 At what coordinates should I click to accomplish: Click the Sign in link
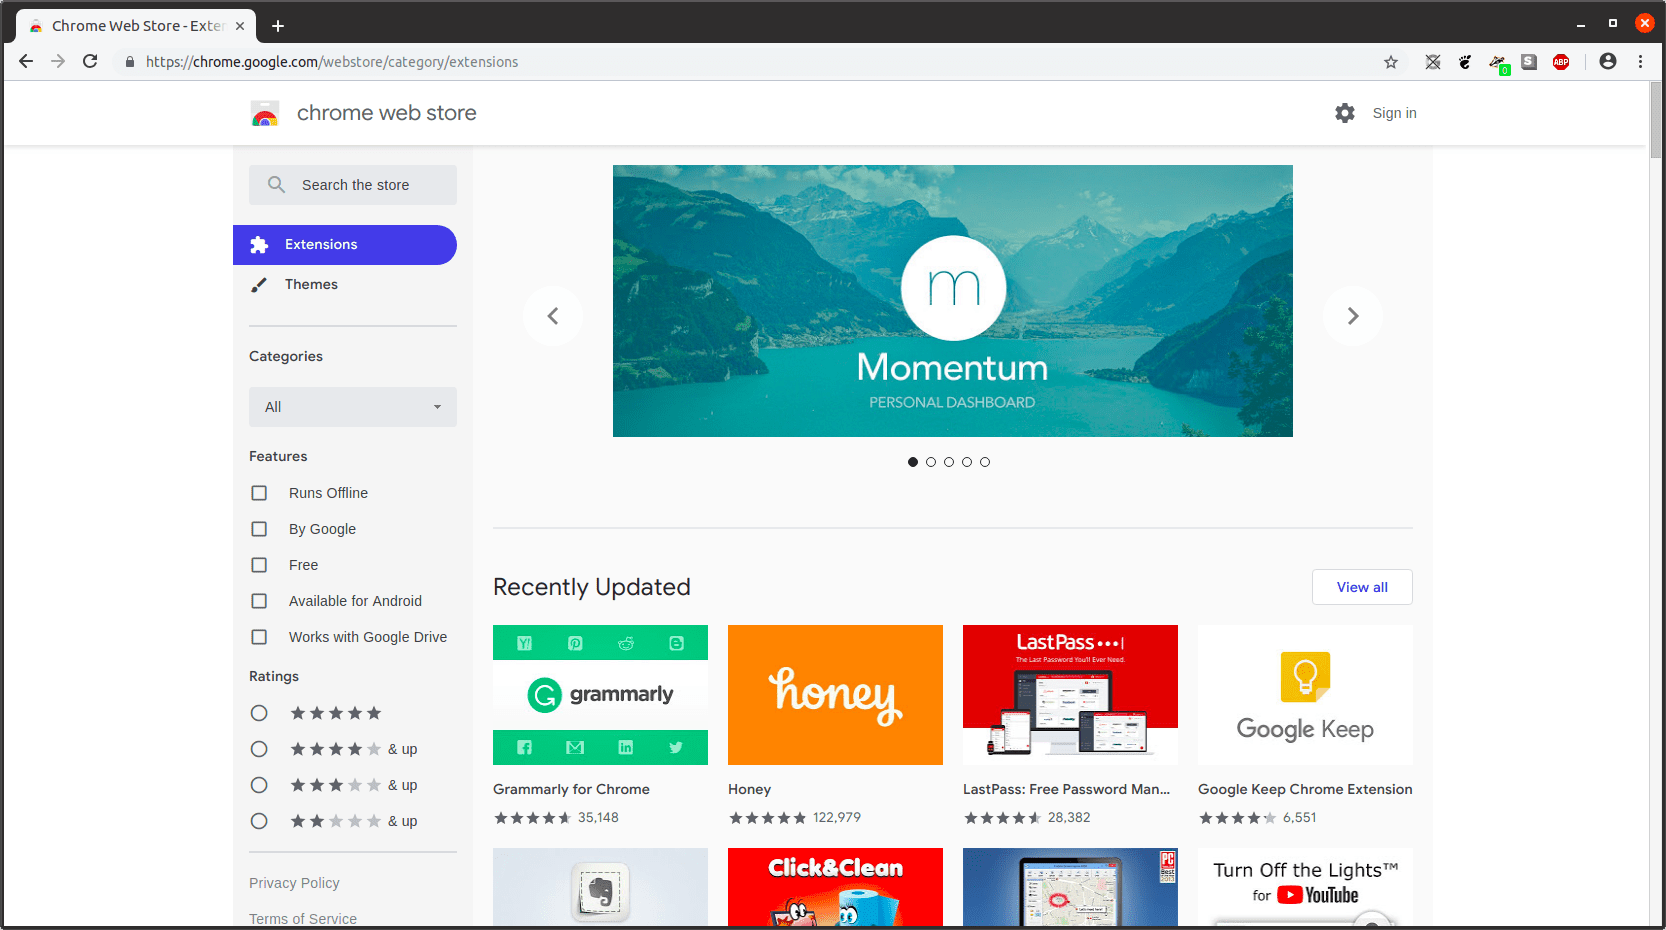coord(1394,113)
